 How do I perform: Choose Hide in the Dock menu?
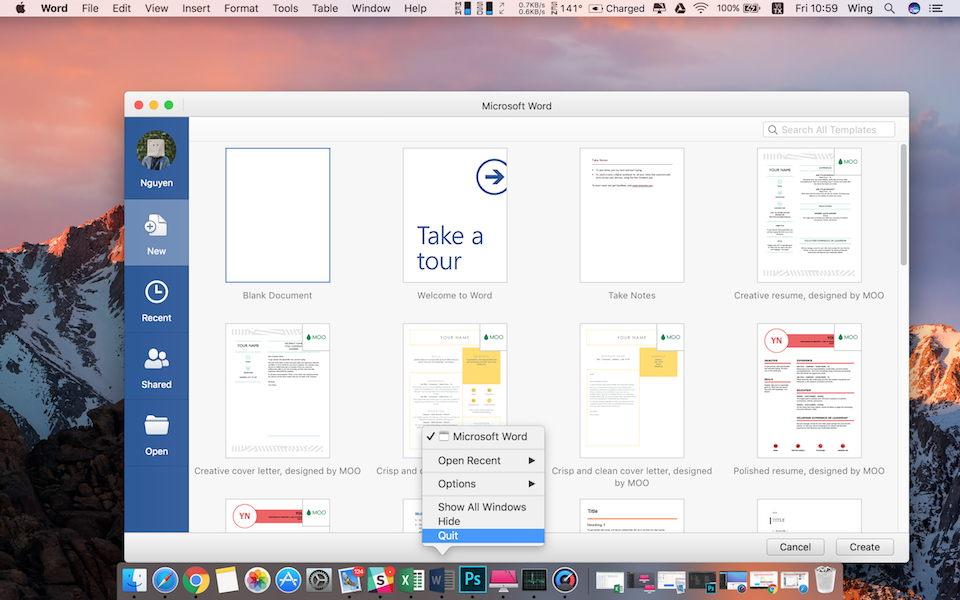(x=483, y=521)
